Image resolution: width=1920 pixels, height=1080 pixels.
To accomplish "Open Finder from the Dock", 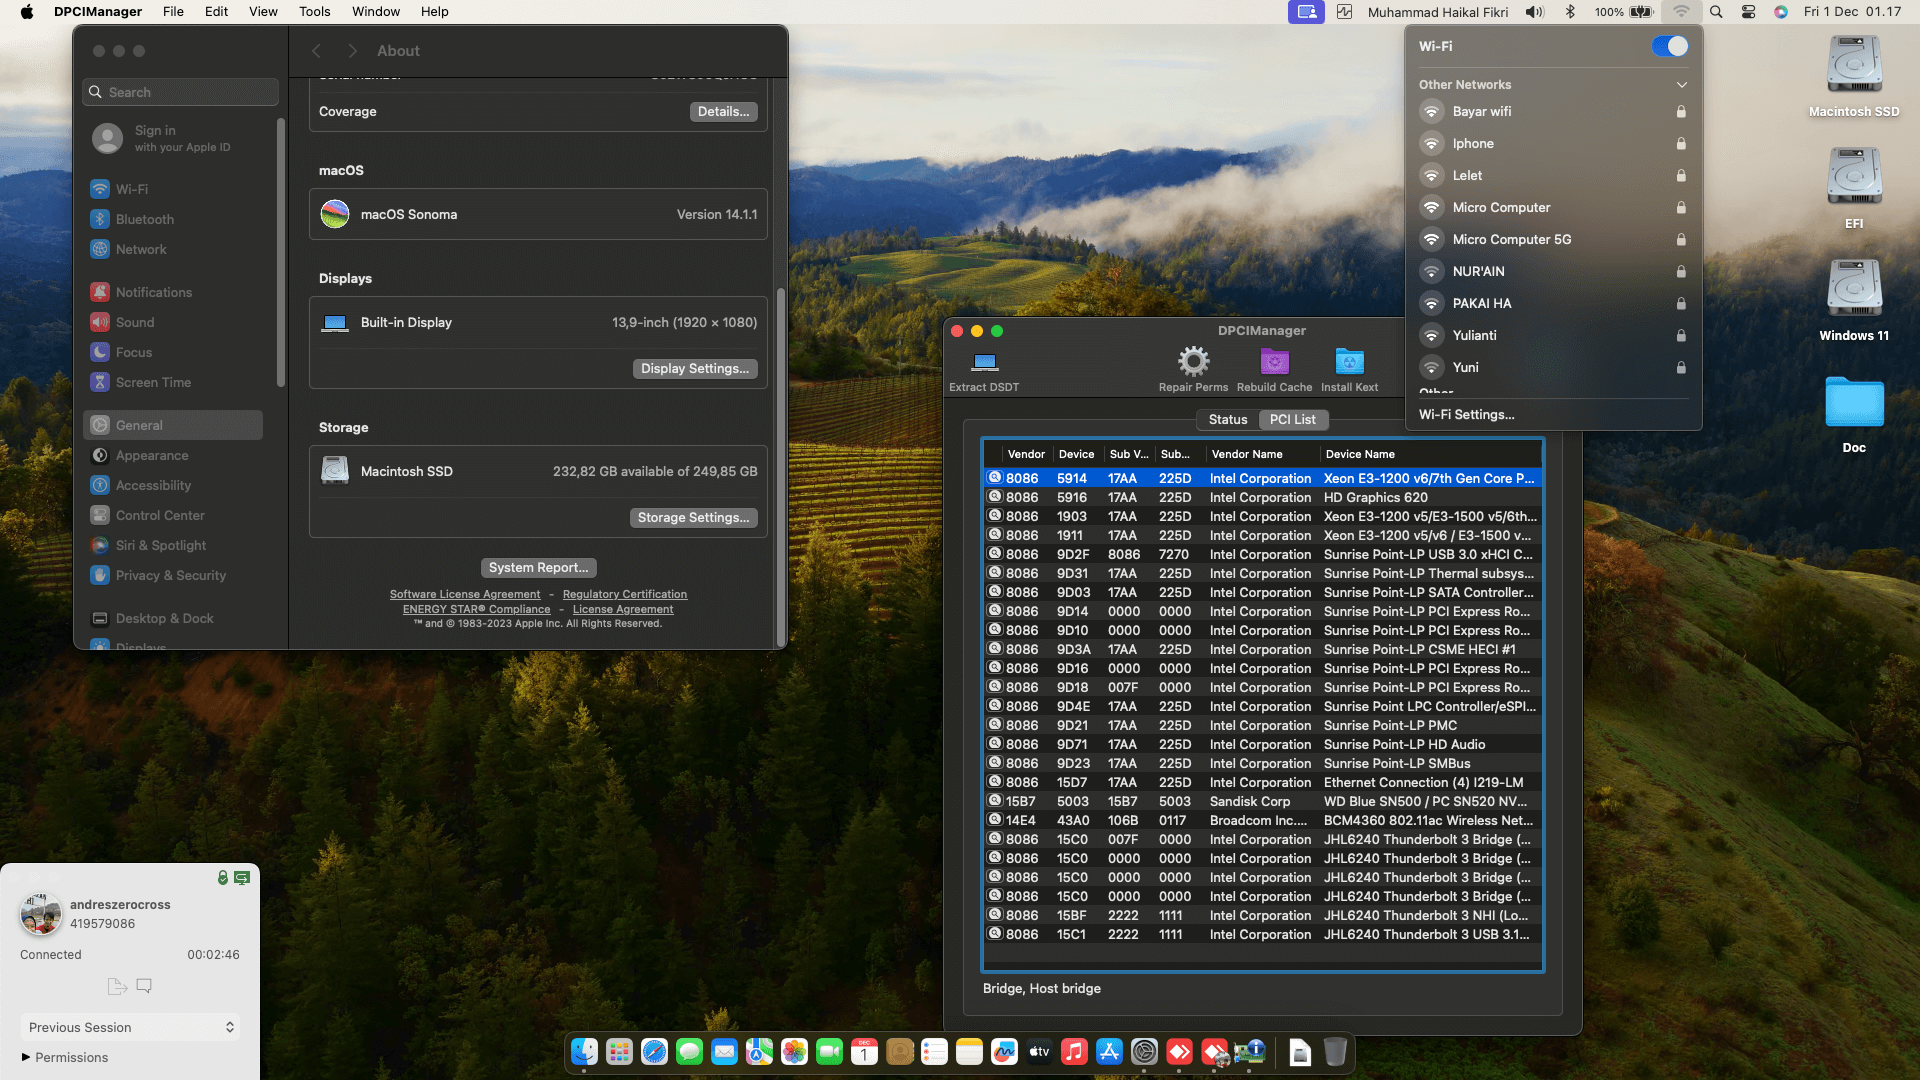I will [x=585, y=1052].
